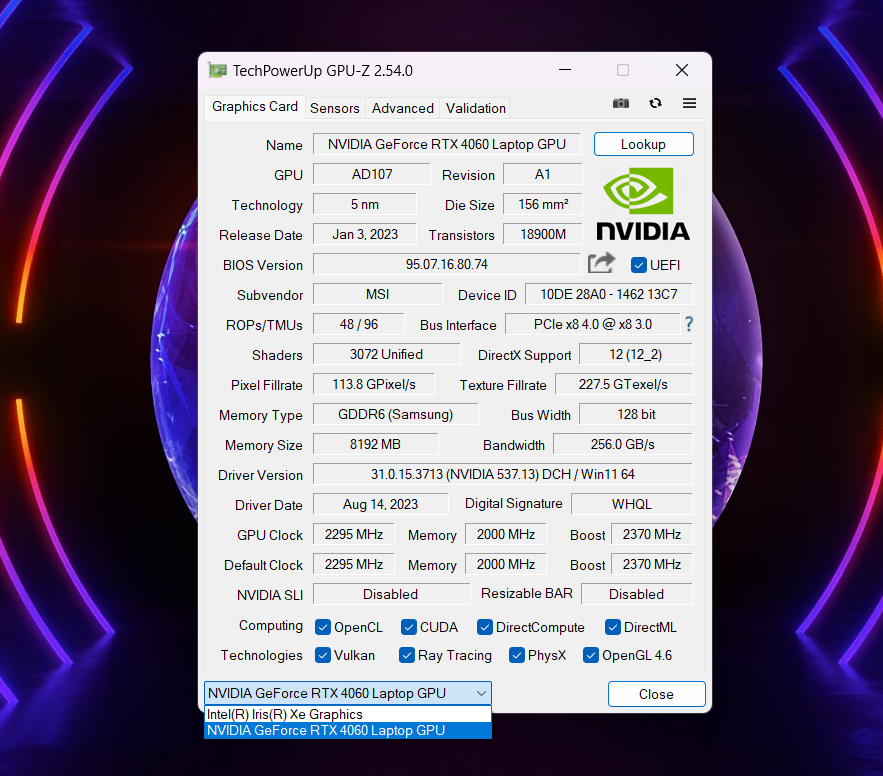The width and height of the screenshot is (883, 776).
Task: Toggle the OpenCL checkbox
Action: (323, 627)
